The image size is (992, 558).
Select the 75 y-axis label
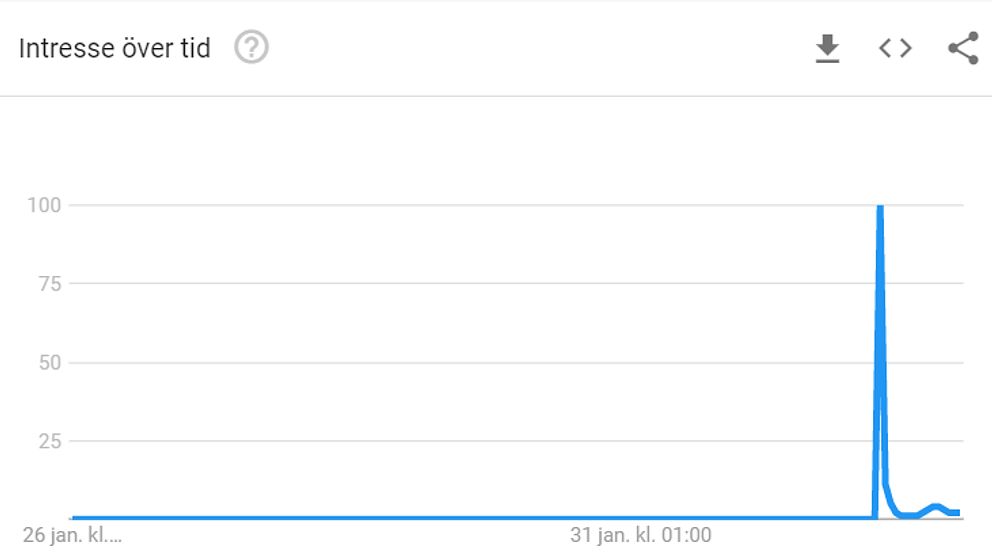click(x=50, y=283)
